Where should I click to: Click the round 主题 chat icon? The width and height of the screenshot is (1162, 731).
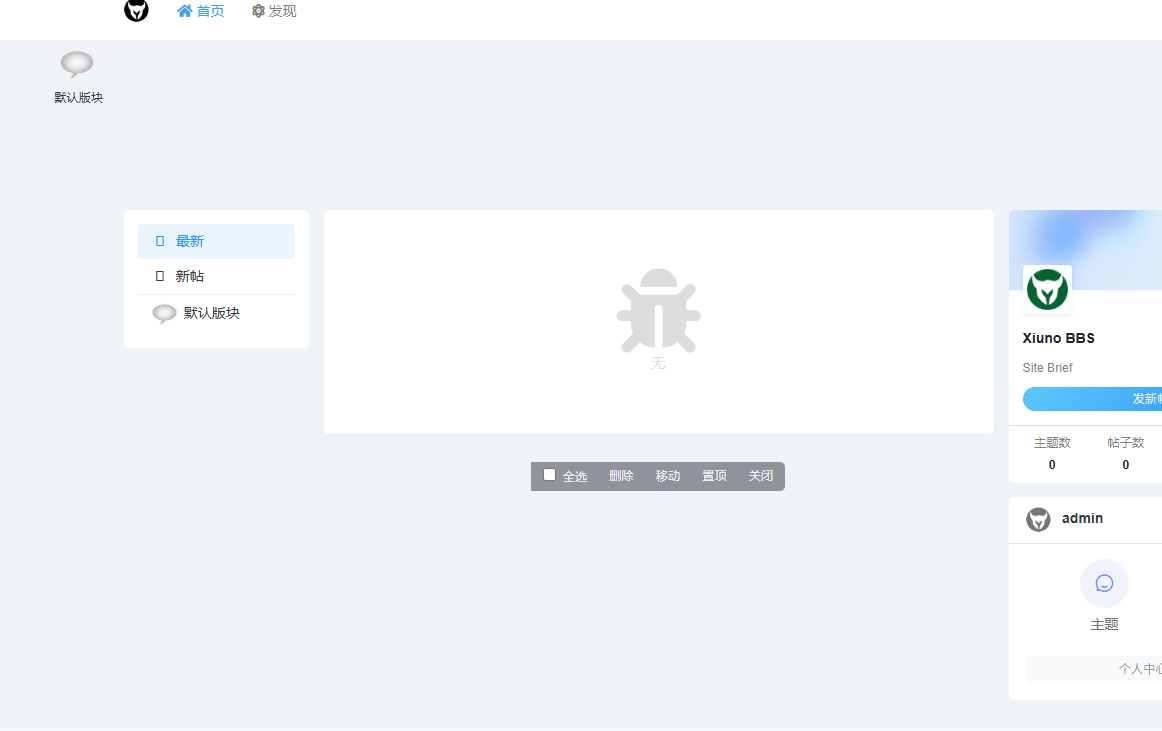click(x=1104, y=583)
